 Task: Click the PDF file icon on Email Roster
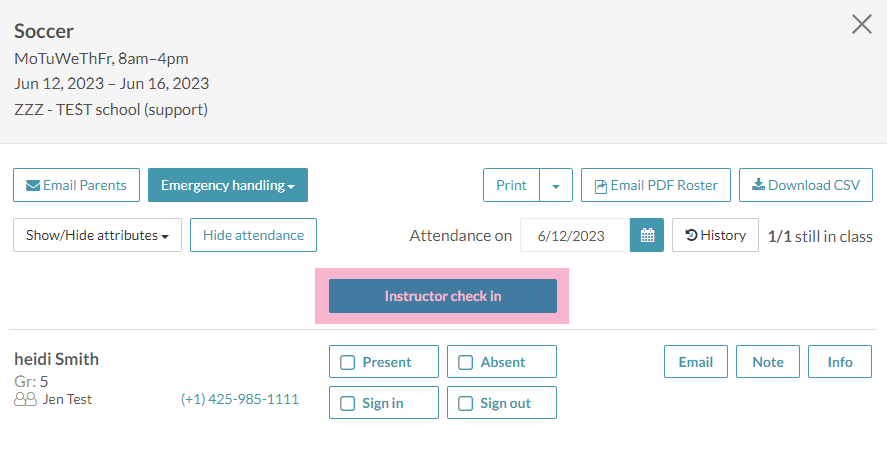point(601,186)
